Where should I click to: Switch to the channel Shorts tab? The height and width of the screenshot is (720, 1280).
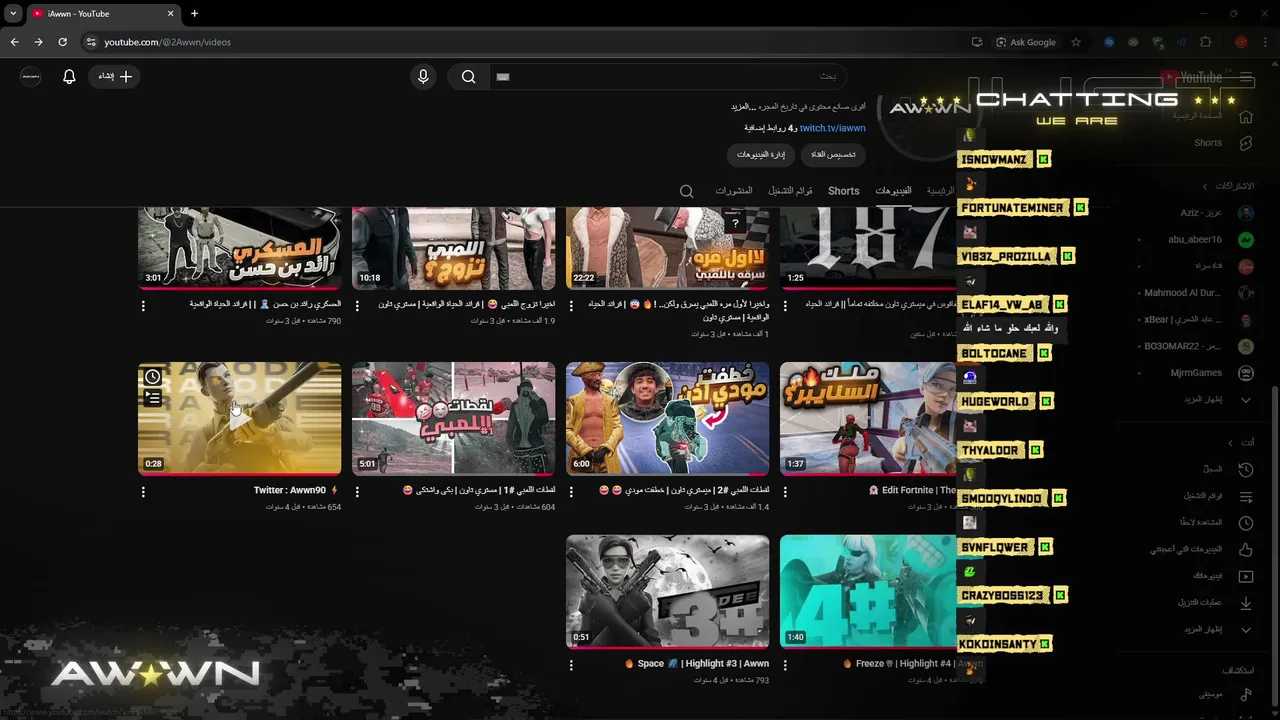(x=843, y=191)
